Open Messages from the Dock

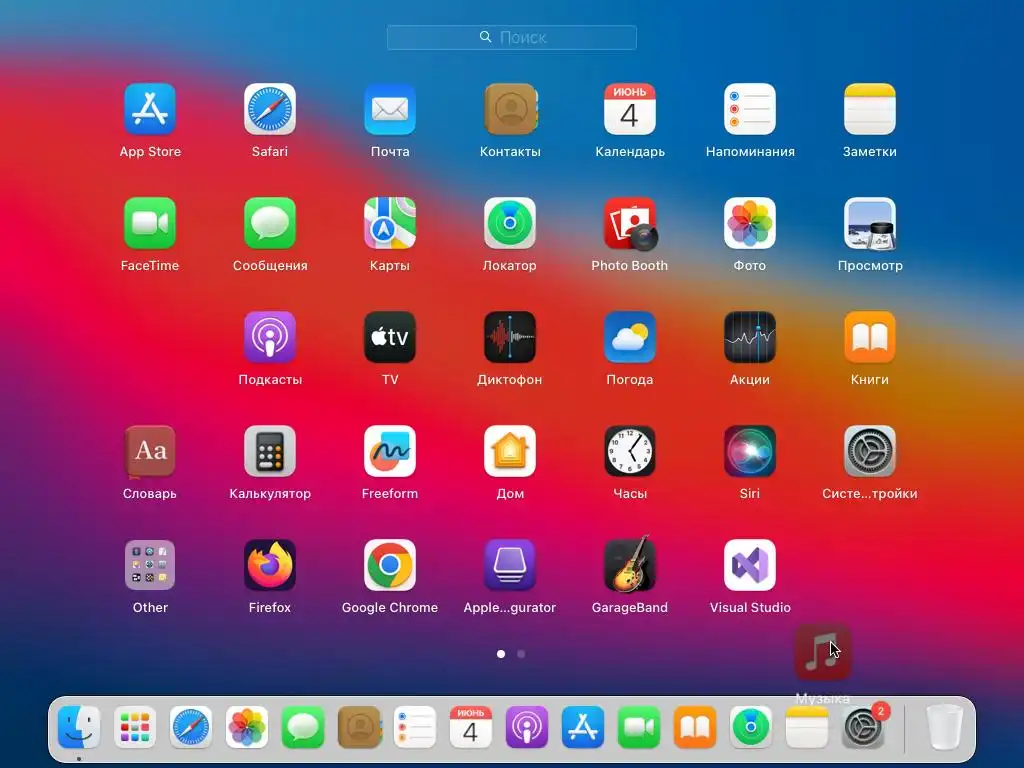pos(303,727)
